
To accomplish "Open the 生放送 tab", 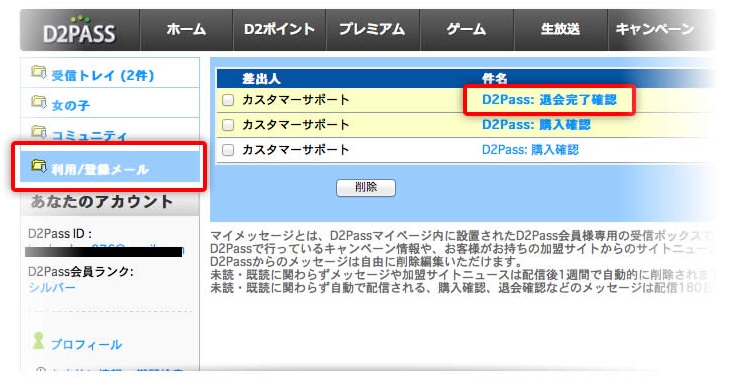I will (560, 30).
